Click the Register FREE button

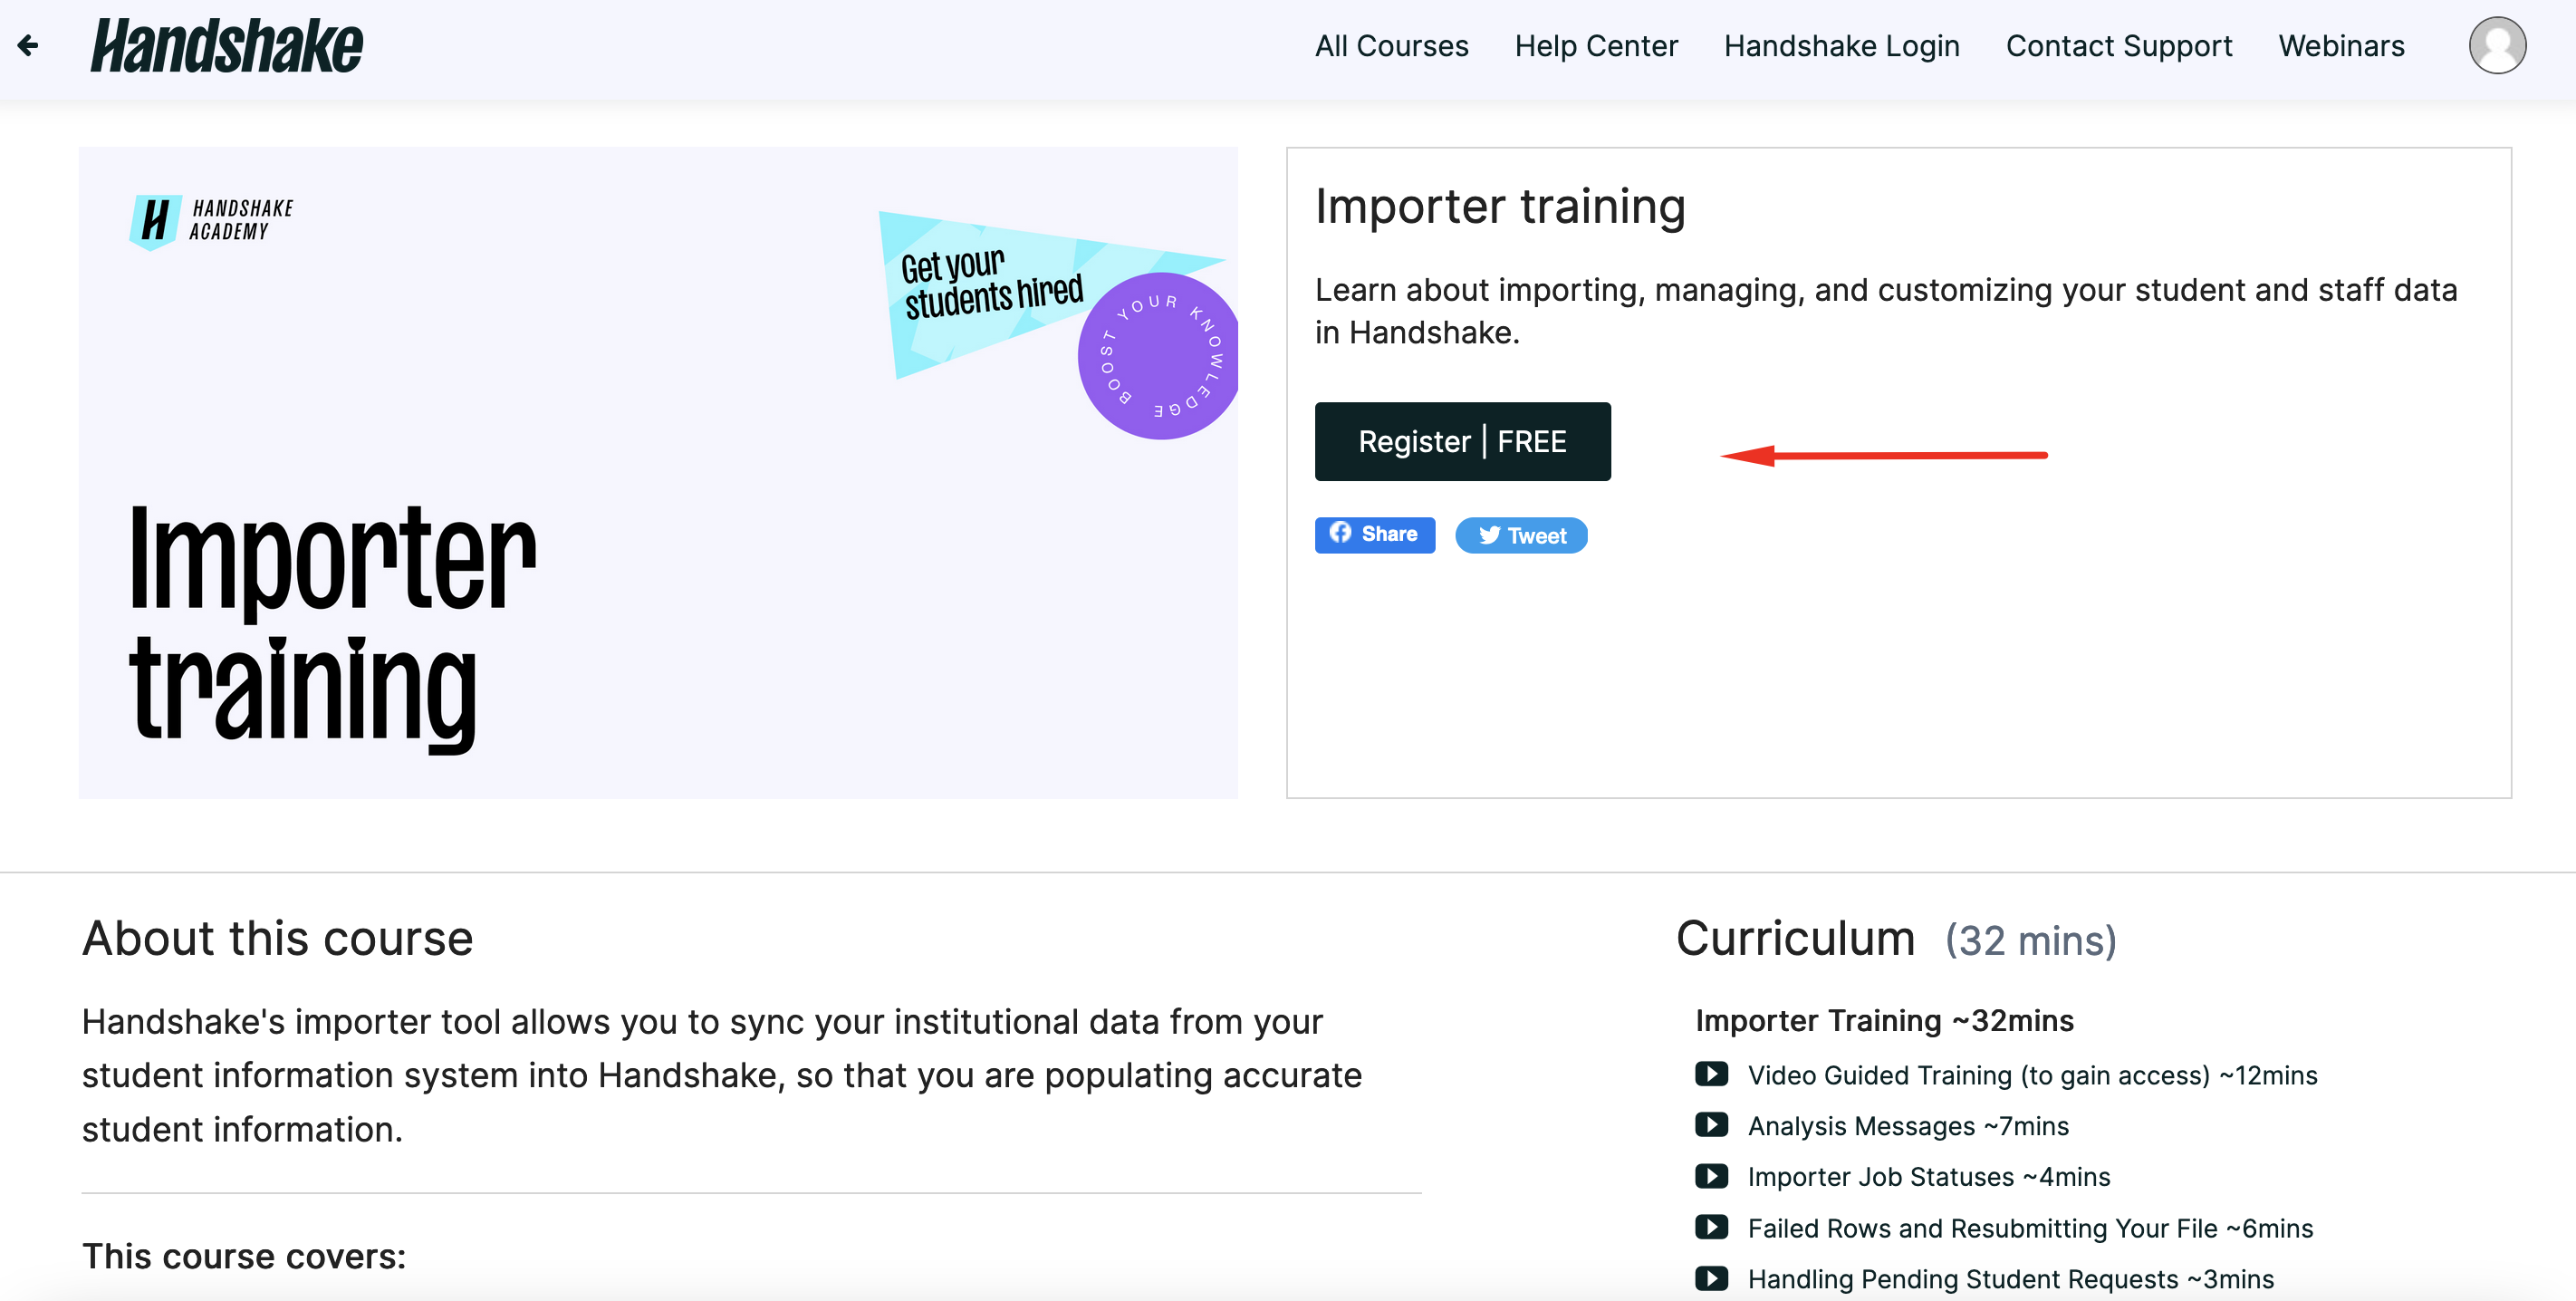[x=1462, y=441]
